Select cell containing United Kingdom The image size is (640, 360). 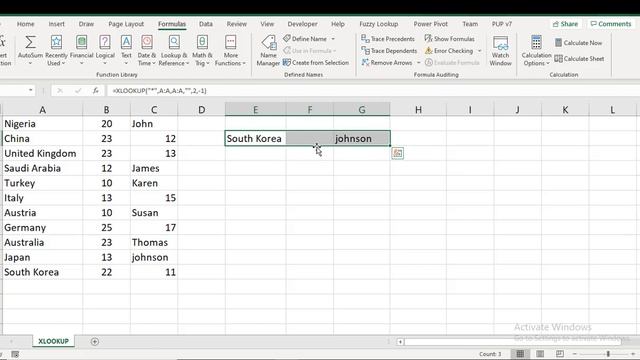(x=42, y=153)
